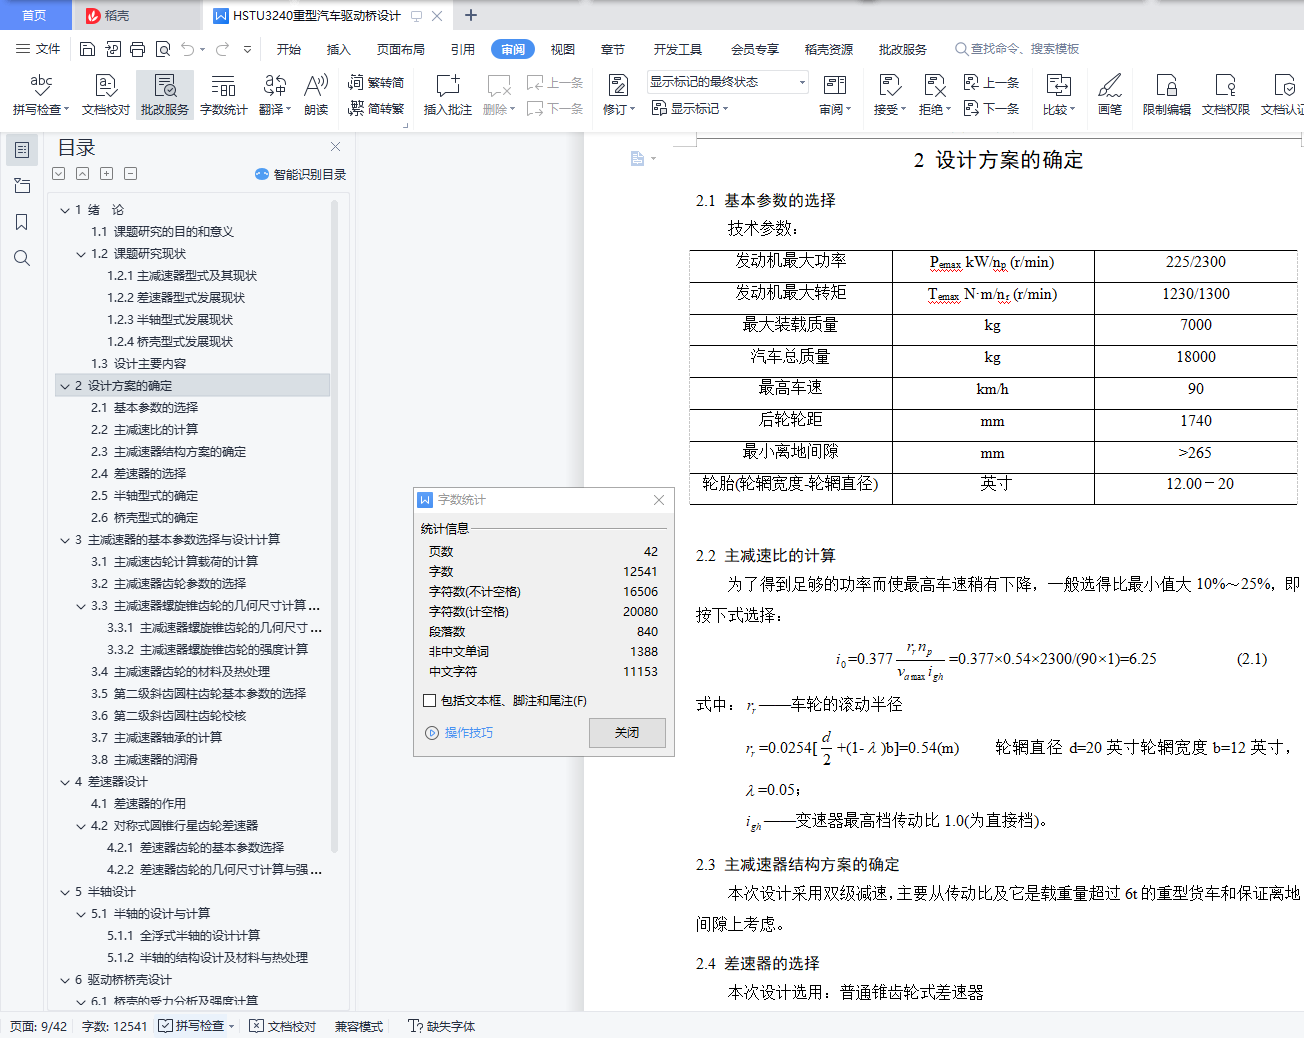The image size is (1304, 1038).
Task: Collapse the '5.1 半轴的设计与计算' node
Action: pos(81,914)
